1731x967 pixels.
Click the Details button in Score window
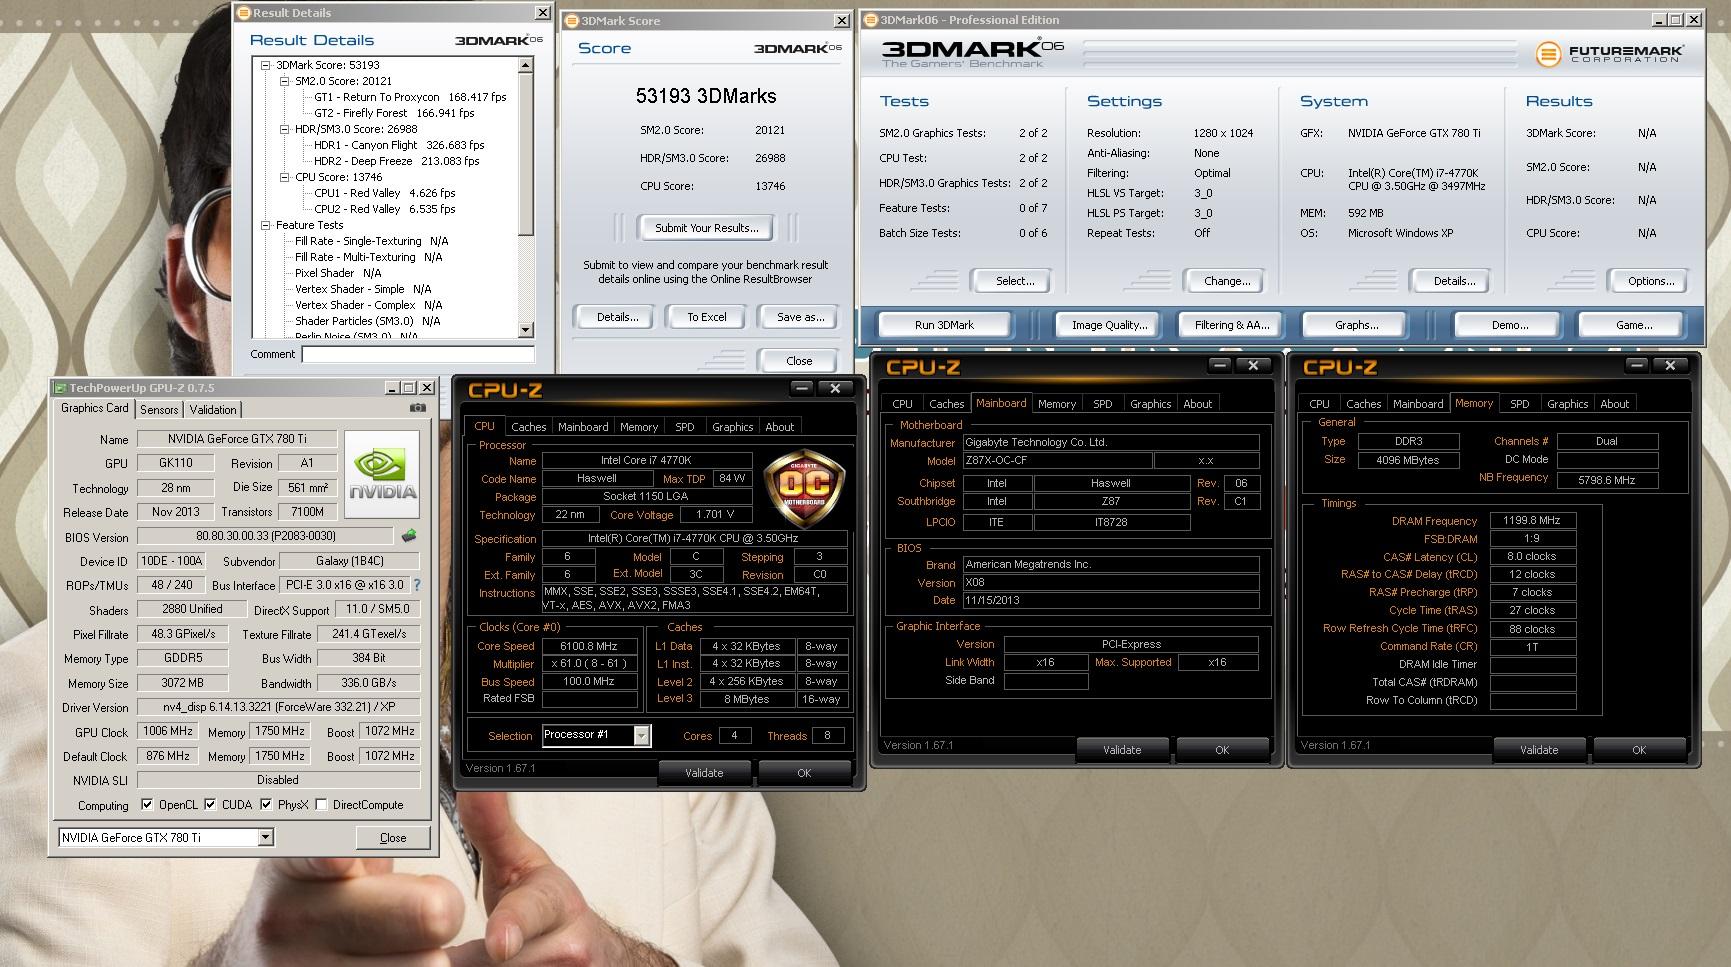(x=617, y=317)
